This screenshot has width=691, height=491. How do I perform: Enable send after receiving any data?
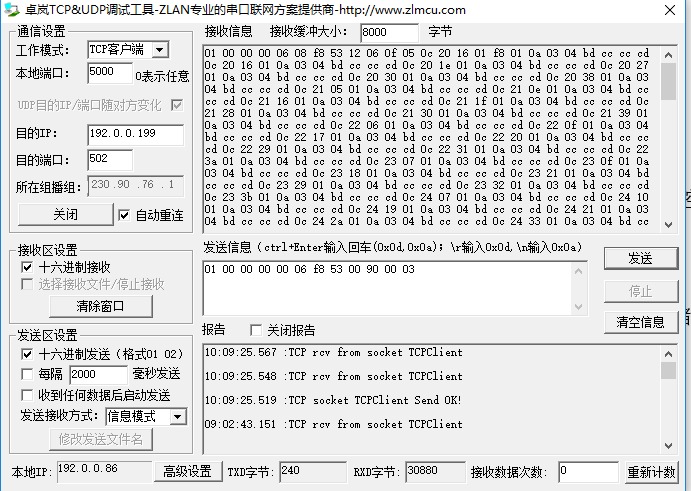coord(27,395)
